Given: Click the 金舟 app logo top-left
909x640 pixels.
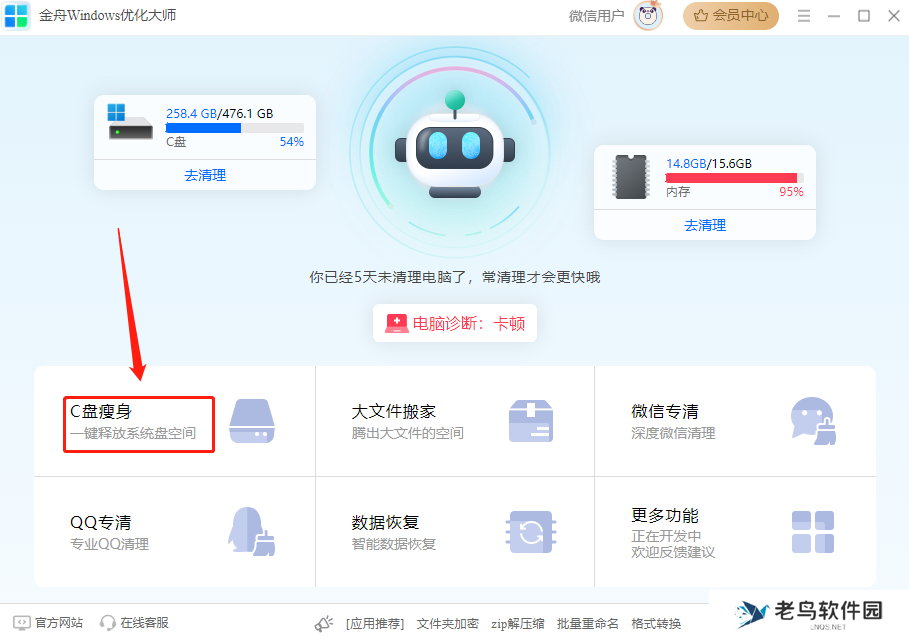Looking at the screenshot, I should (16, 16).
